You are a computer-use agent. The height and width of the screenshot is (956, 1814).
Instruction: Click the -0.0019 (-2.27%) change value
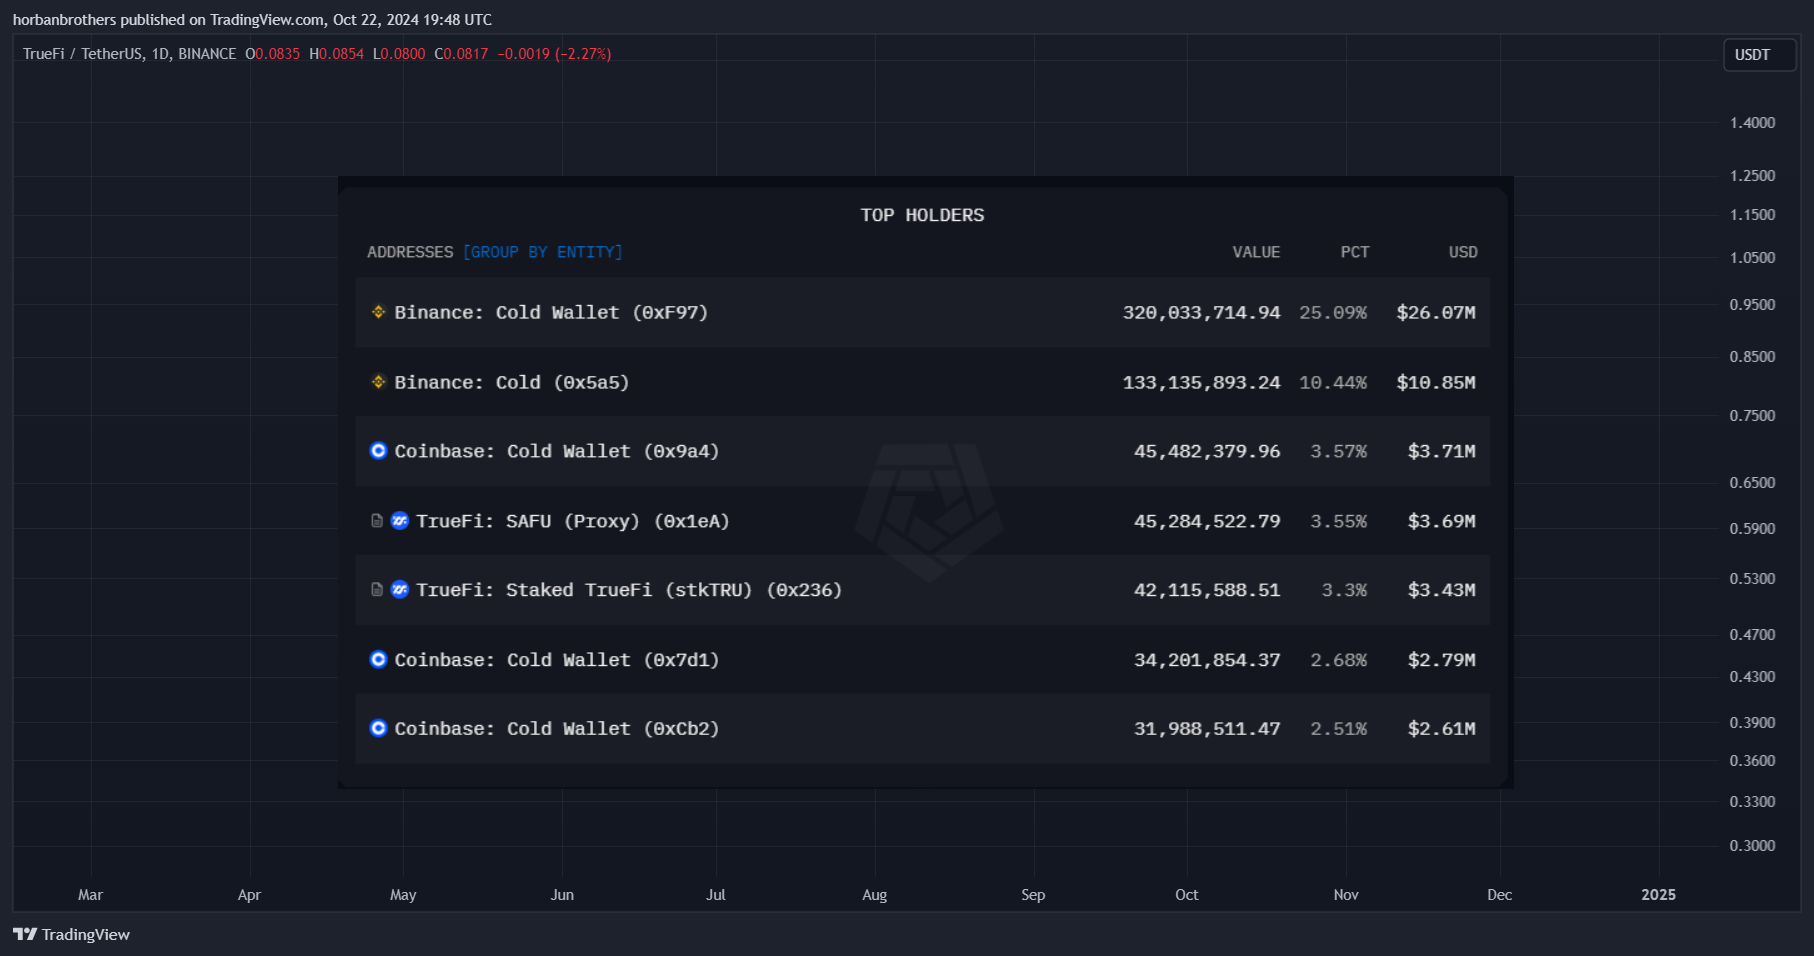tap(555, 54)
